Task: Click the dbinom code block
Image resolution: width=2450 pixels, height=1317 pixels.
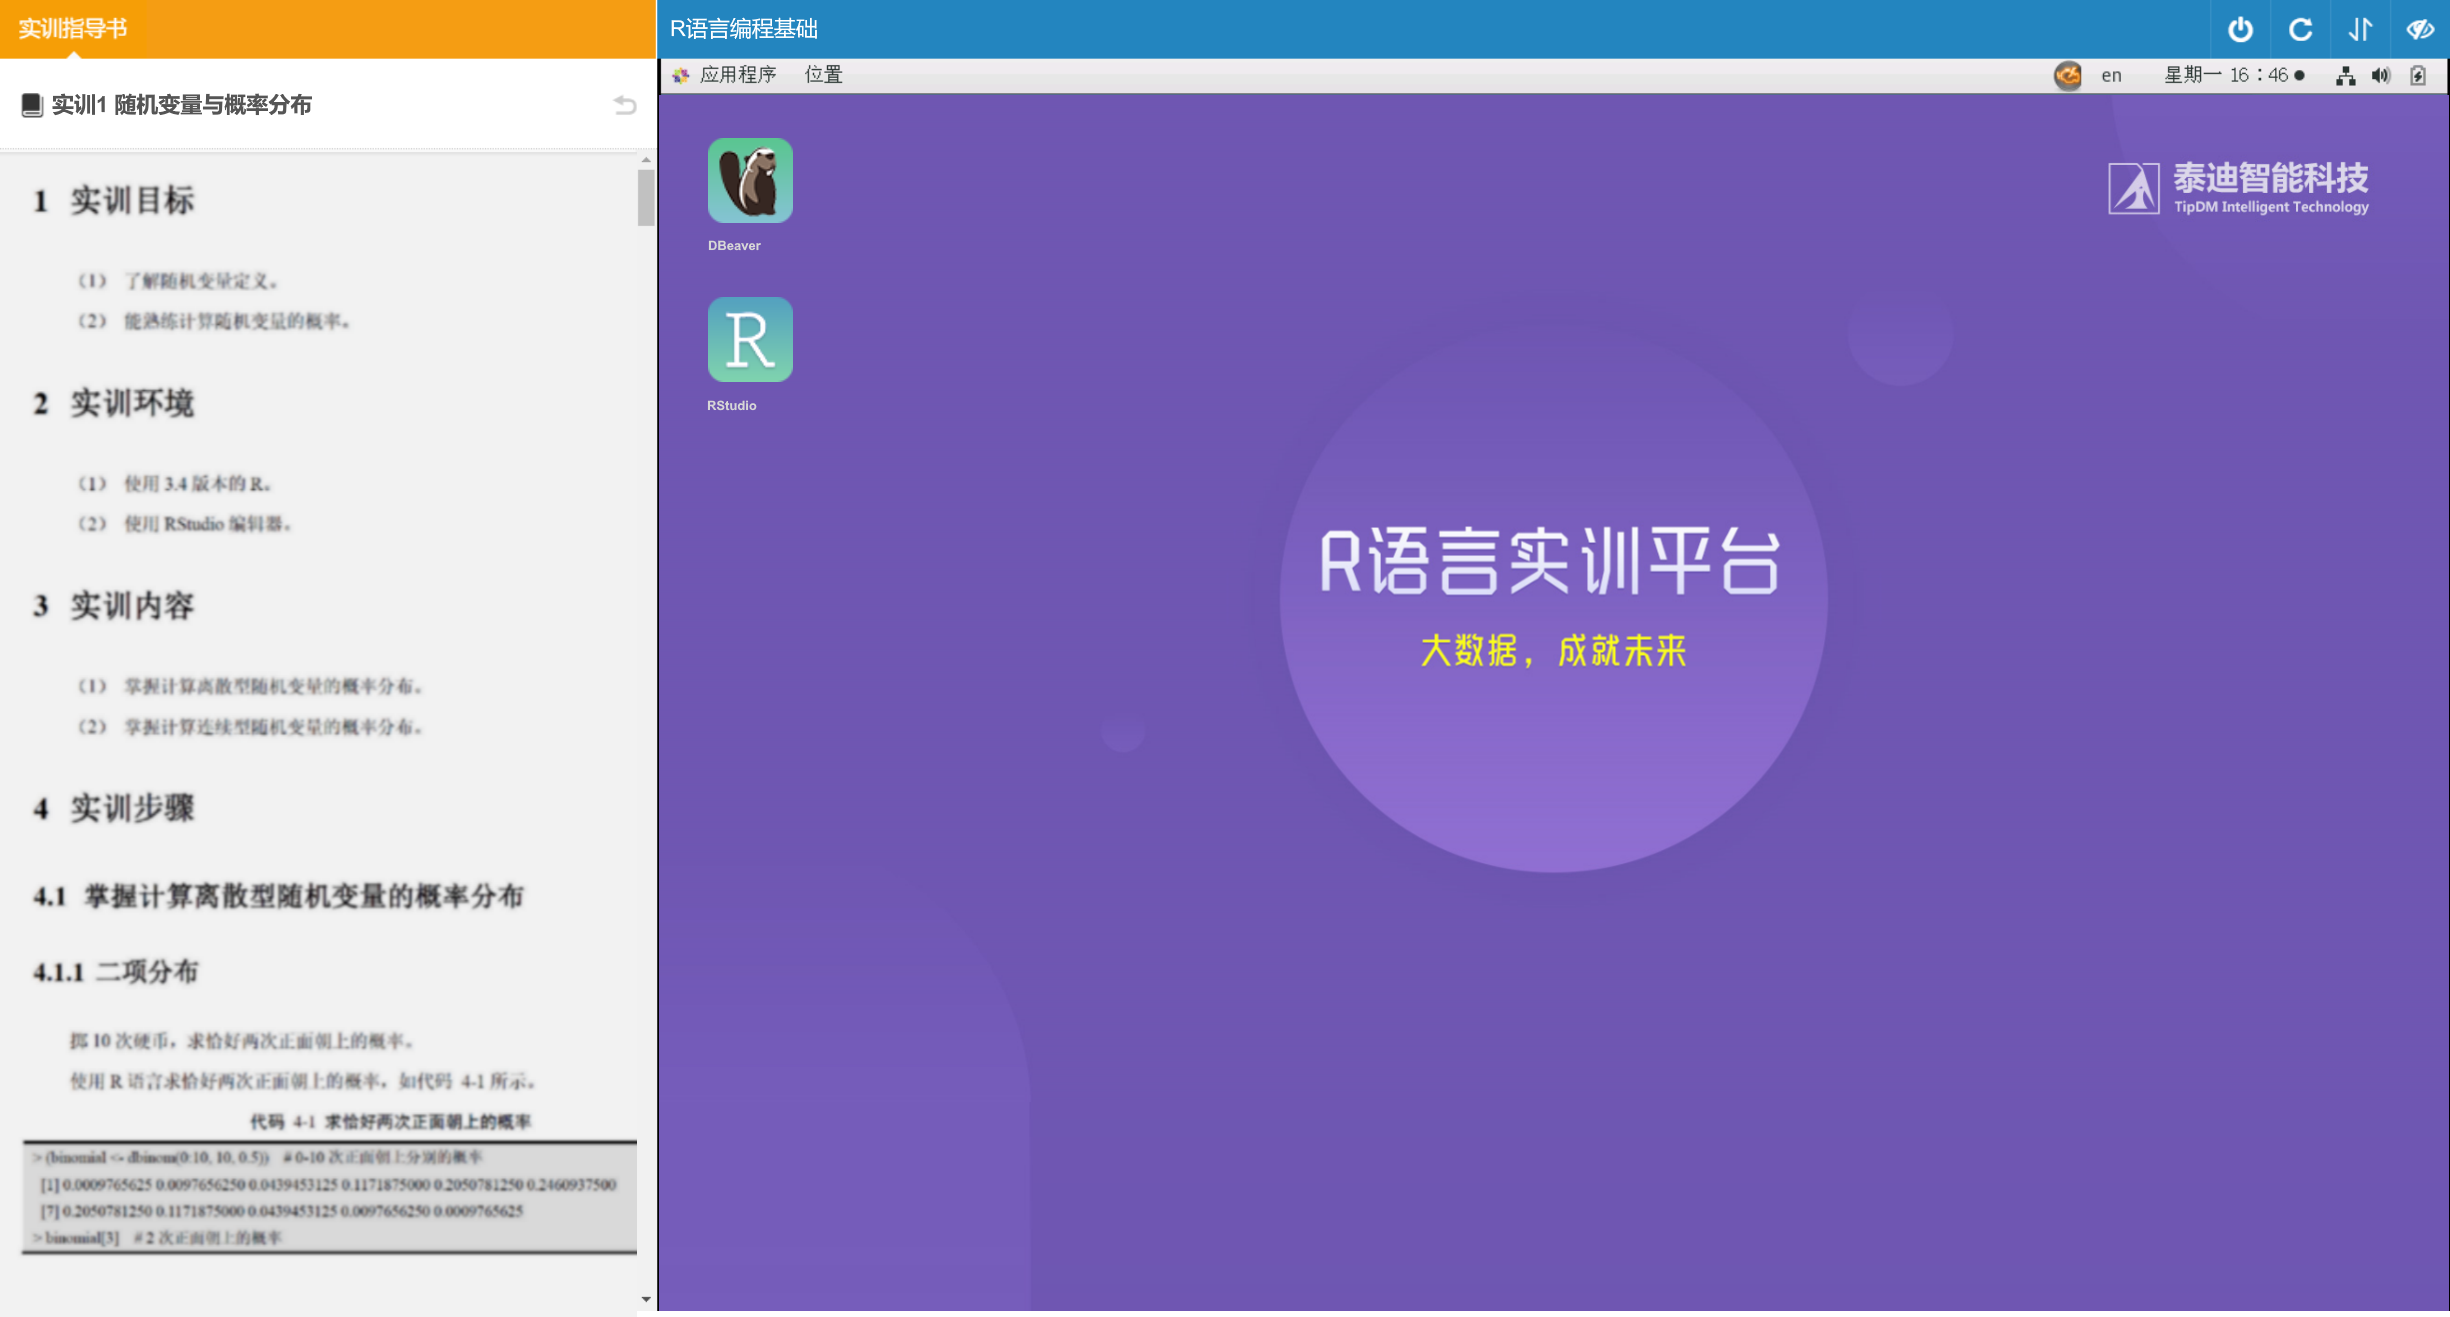Action: 329,1197
